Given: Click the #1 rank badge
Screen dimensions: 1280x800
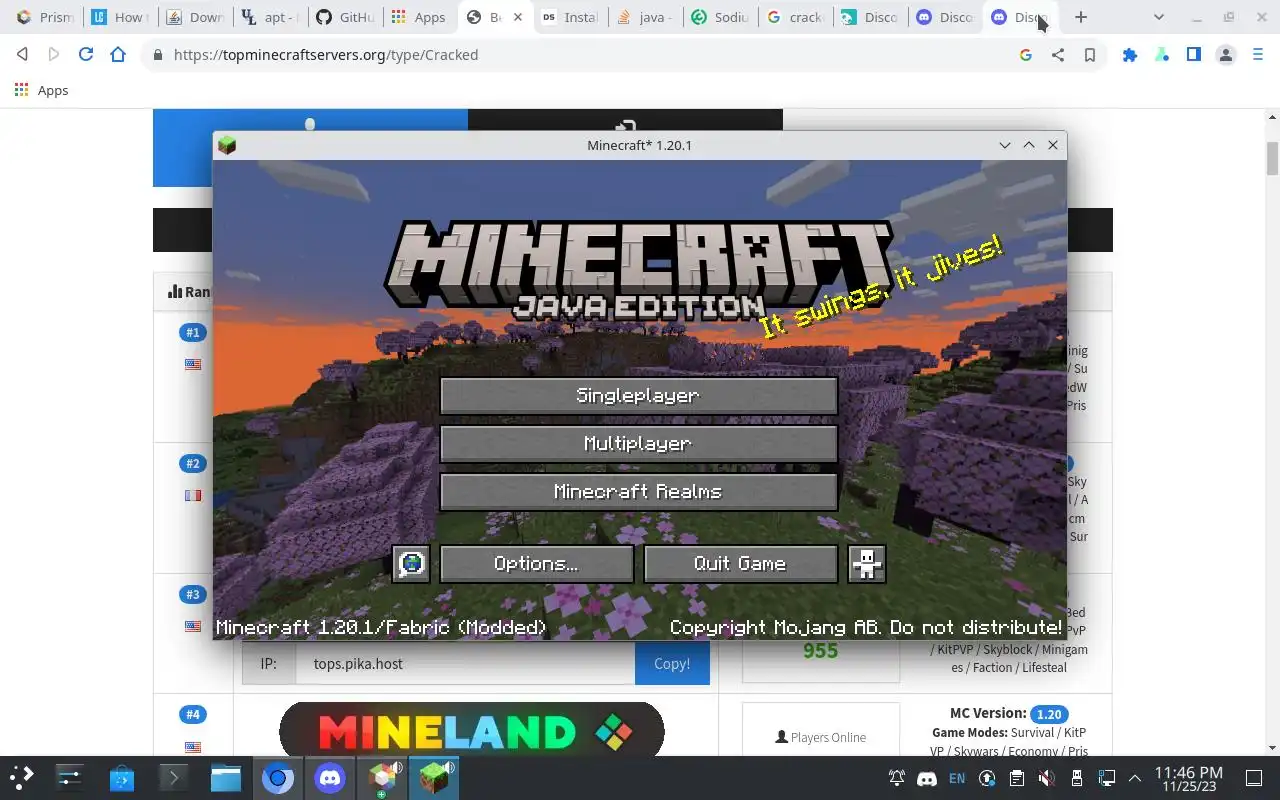Looking at the screenshot, I should click(x=193, y=332).
